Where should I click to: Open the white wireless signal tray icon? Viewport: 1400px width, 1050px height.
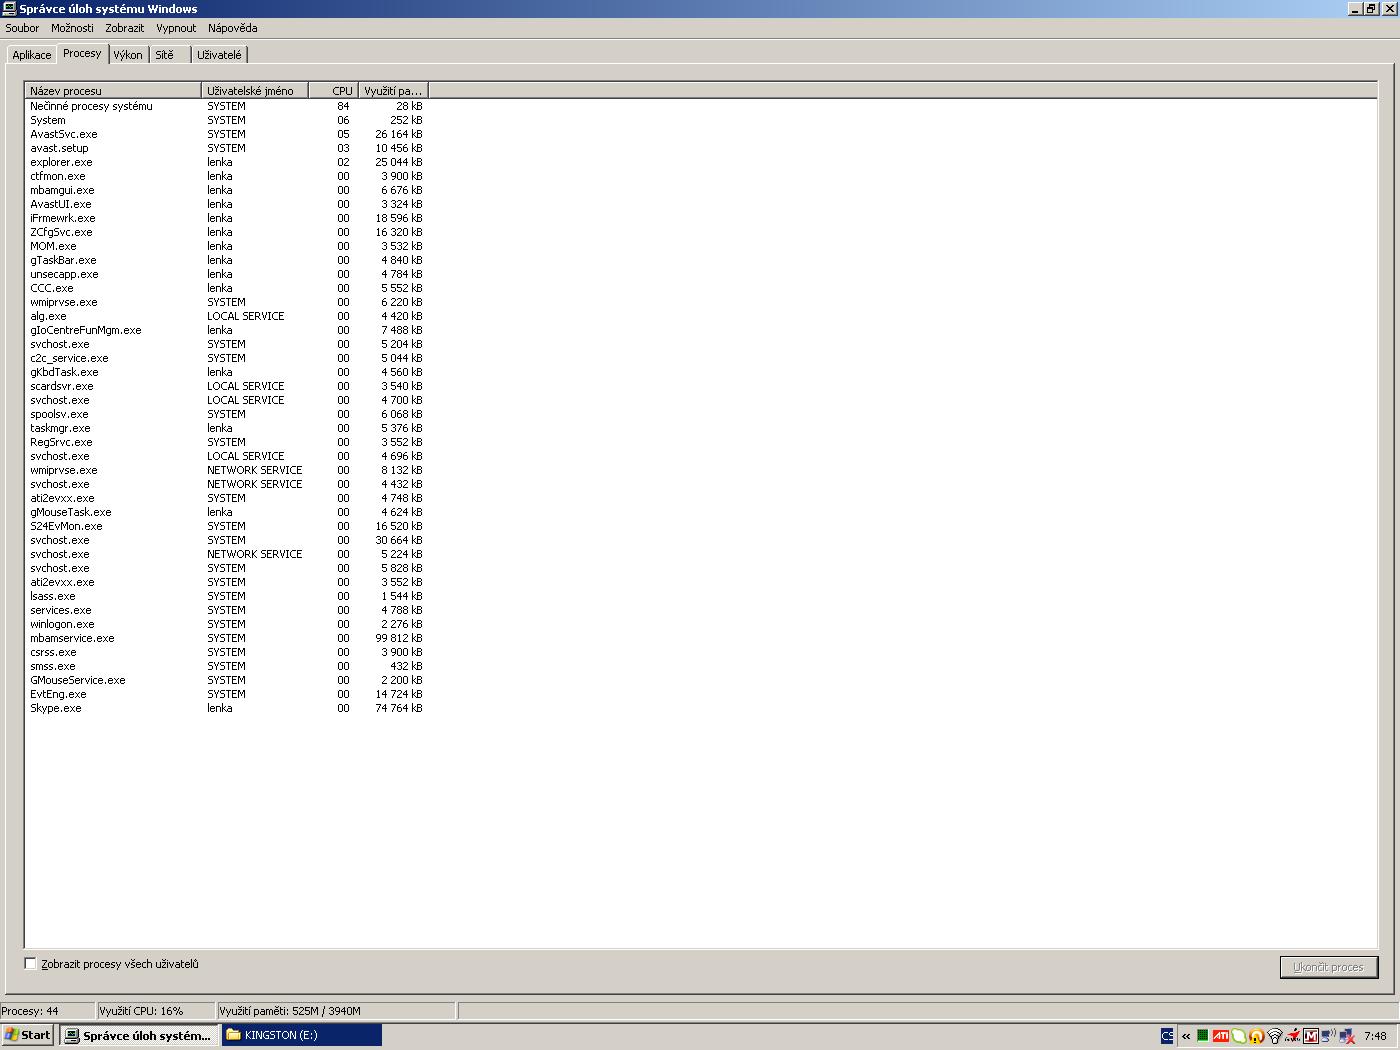1275,1036
